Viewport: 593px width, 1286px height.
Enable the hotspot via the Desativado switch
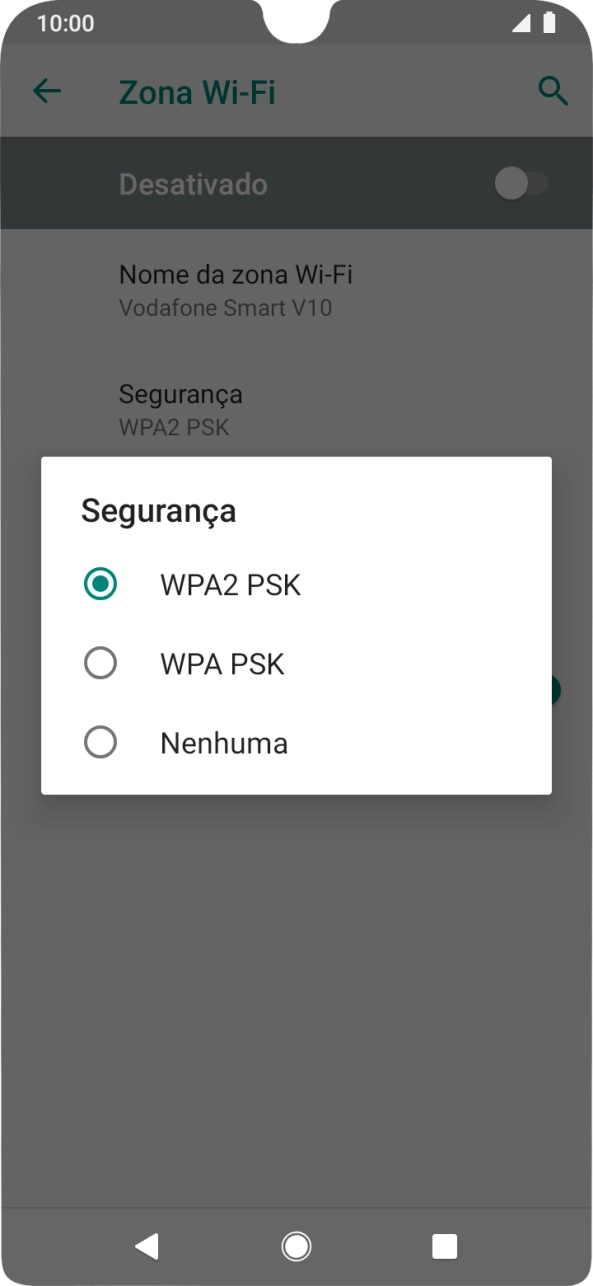(x=523, y=183)
